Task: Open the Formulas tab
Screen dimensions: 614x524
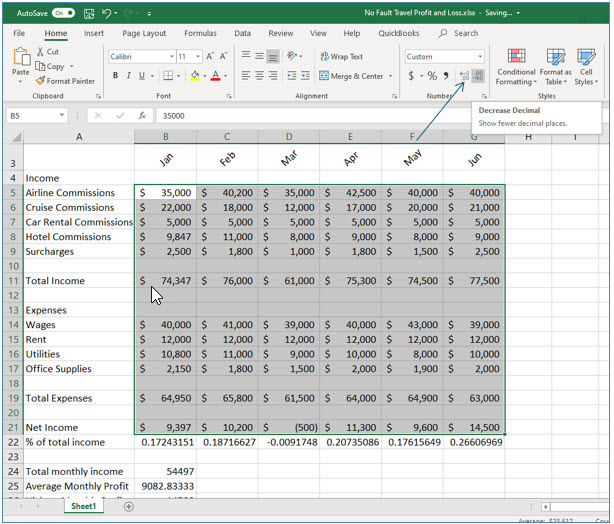Action: click(200, 34)
